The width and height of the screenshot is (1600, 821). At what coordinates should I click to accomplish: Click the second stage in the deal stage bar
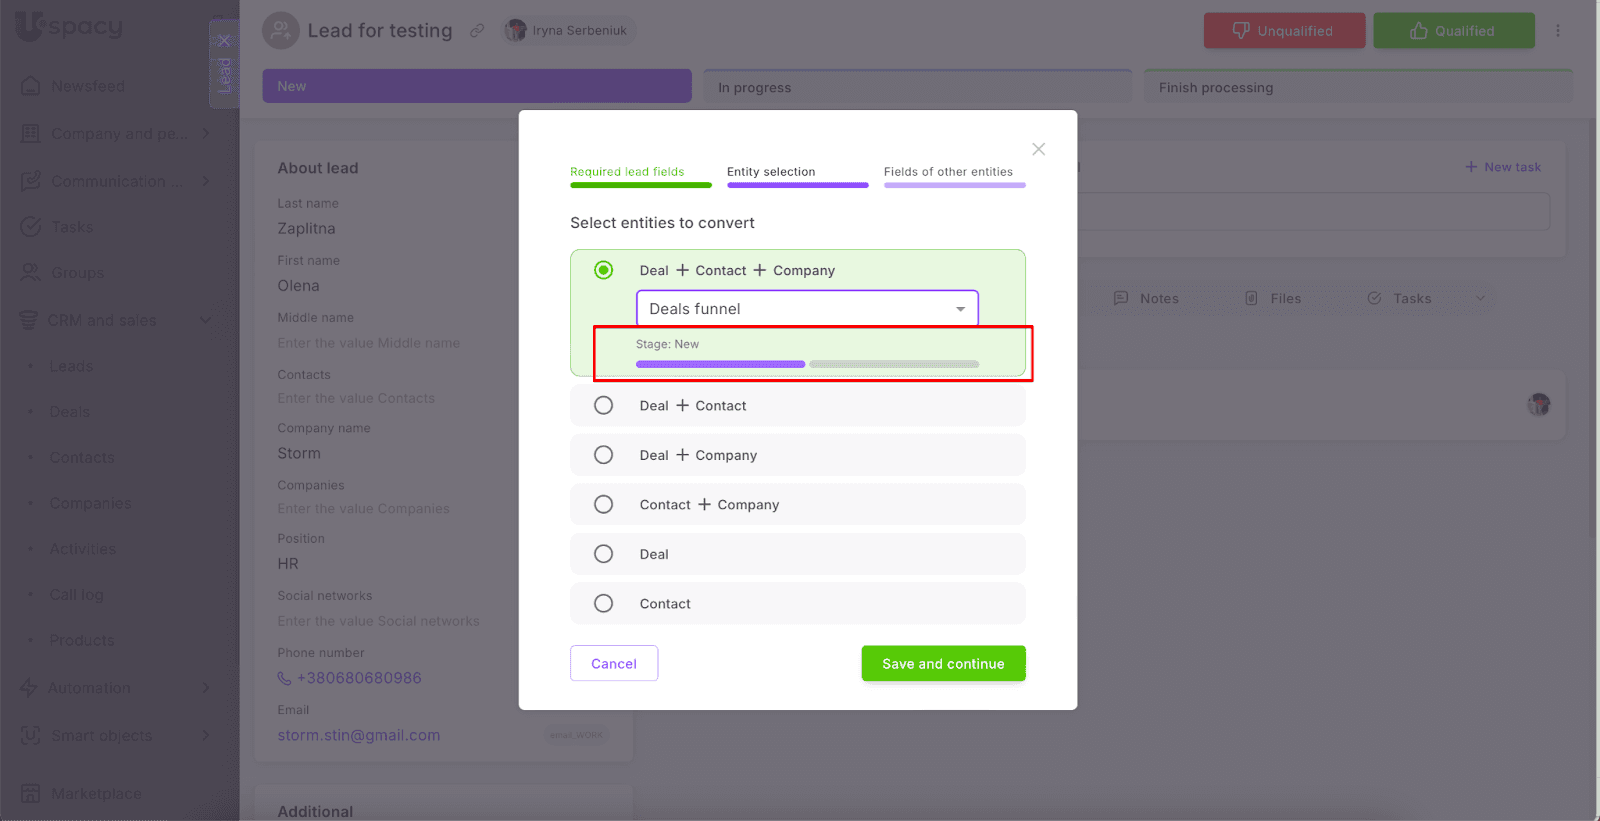click(x=894, y=364)
